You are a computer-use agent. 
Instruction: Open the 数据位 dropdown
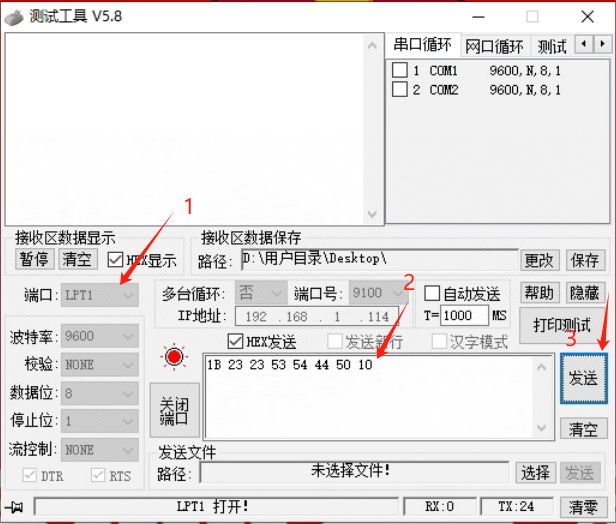click(100, 393)
